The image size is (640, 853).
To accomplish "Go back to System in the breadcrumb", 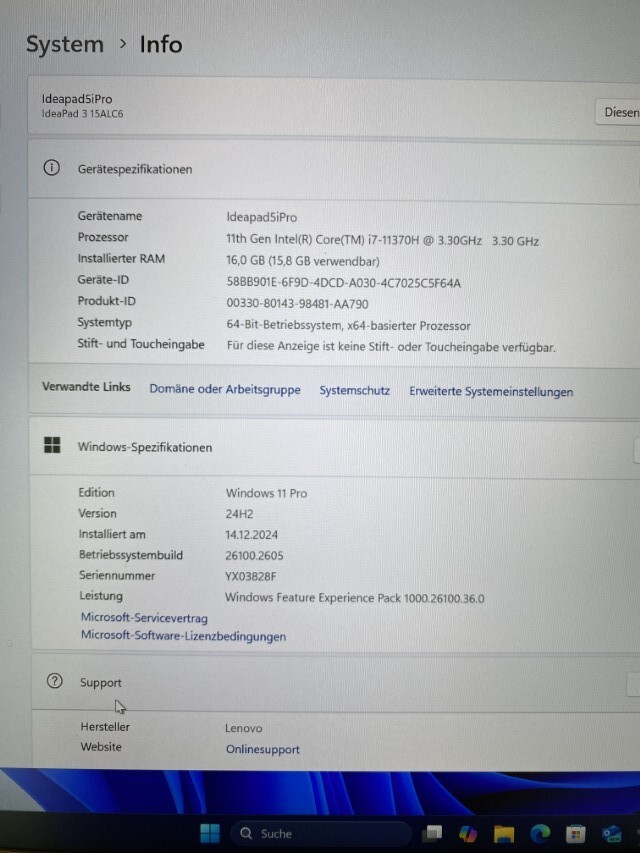I will pos(65,44).
